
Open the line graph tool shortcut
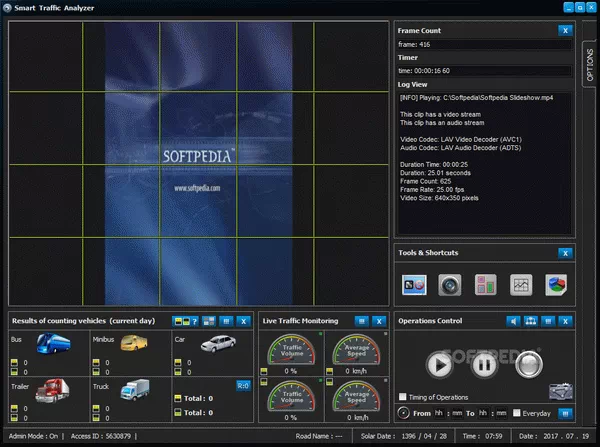(520, 285)
